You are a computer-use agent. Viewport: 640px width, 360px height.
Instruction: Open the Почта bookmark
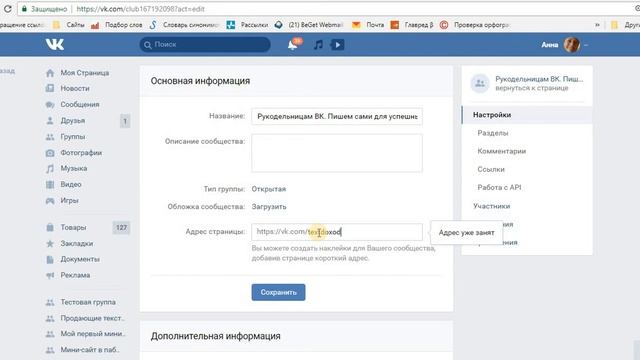[x=368, y=25]
